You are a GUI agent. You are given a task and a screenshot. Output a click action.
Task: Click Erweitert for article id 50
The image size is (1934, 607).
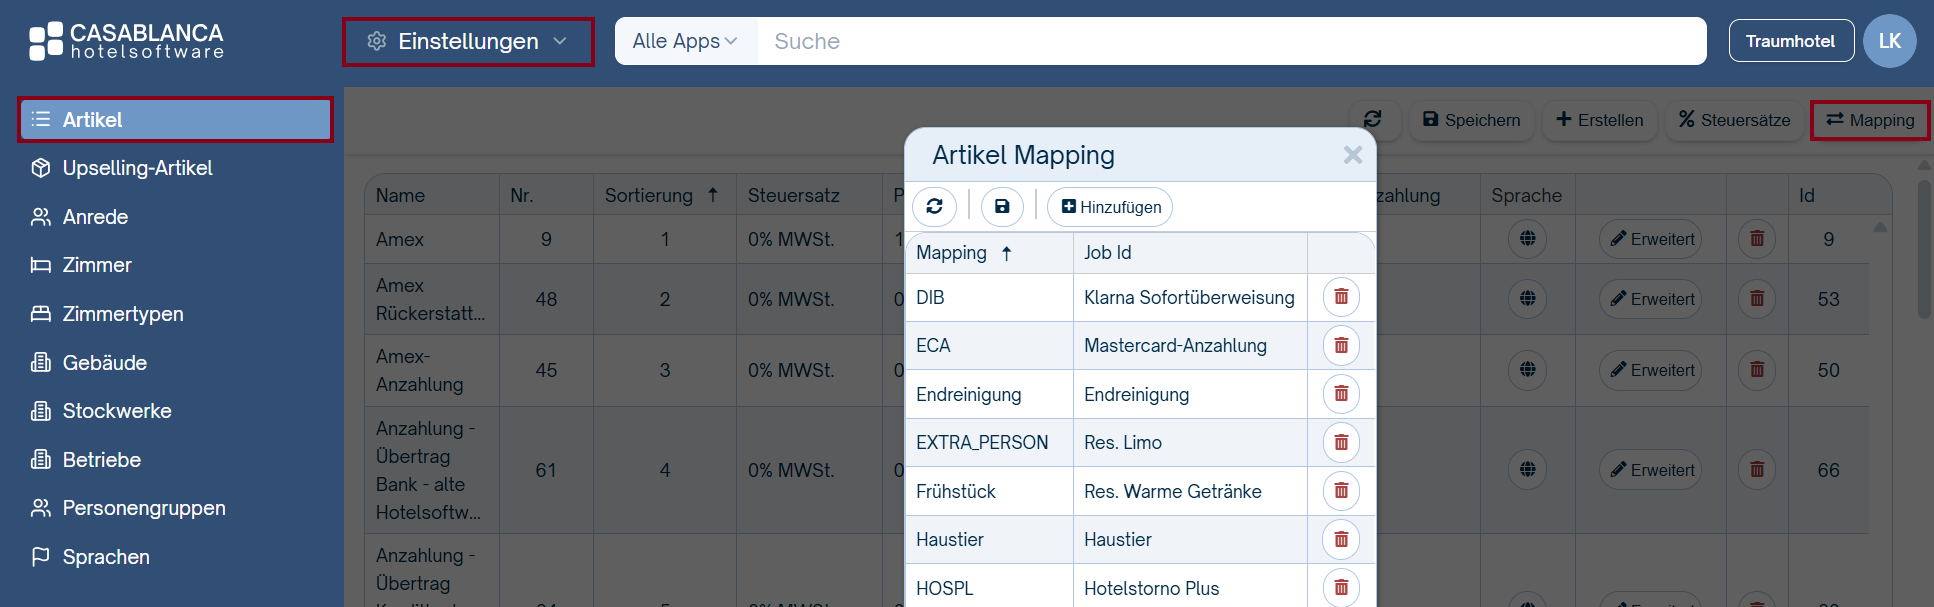pos(1651,370)
